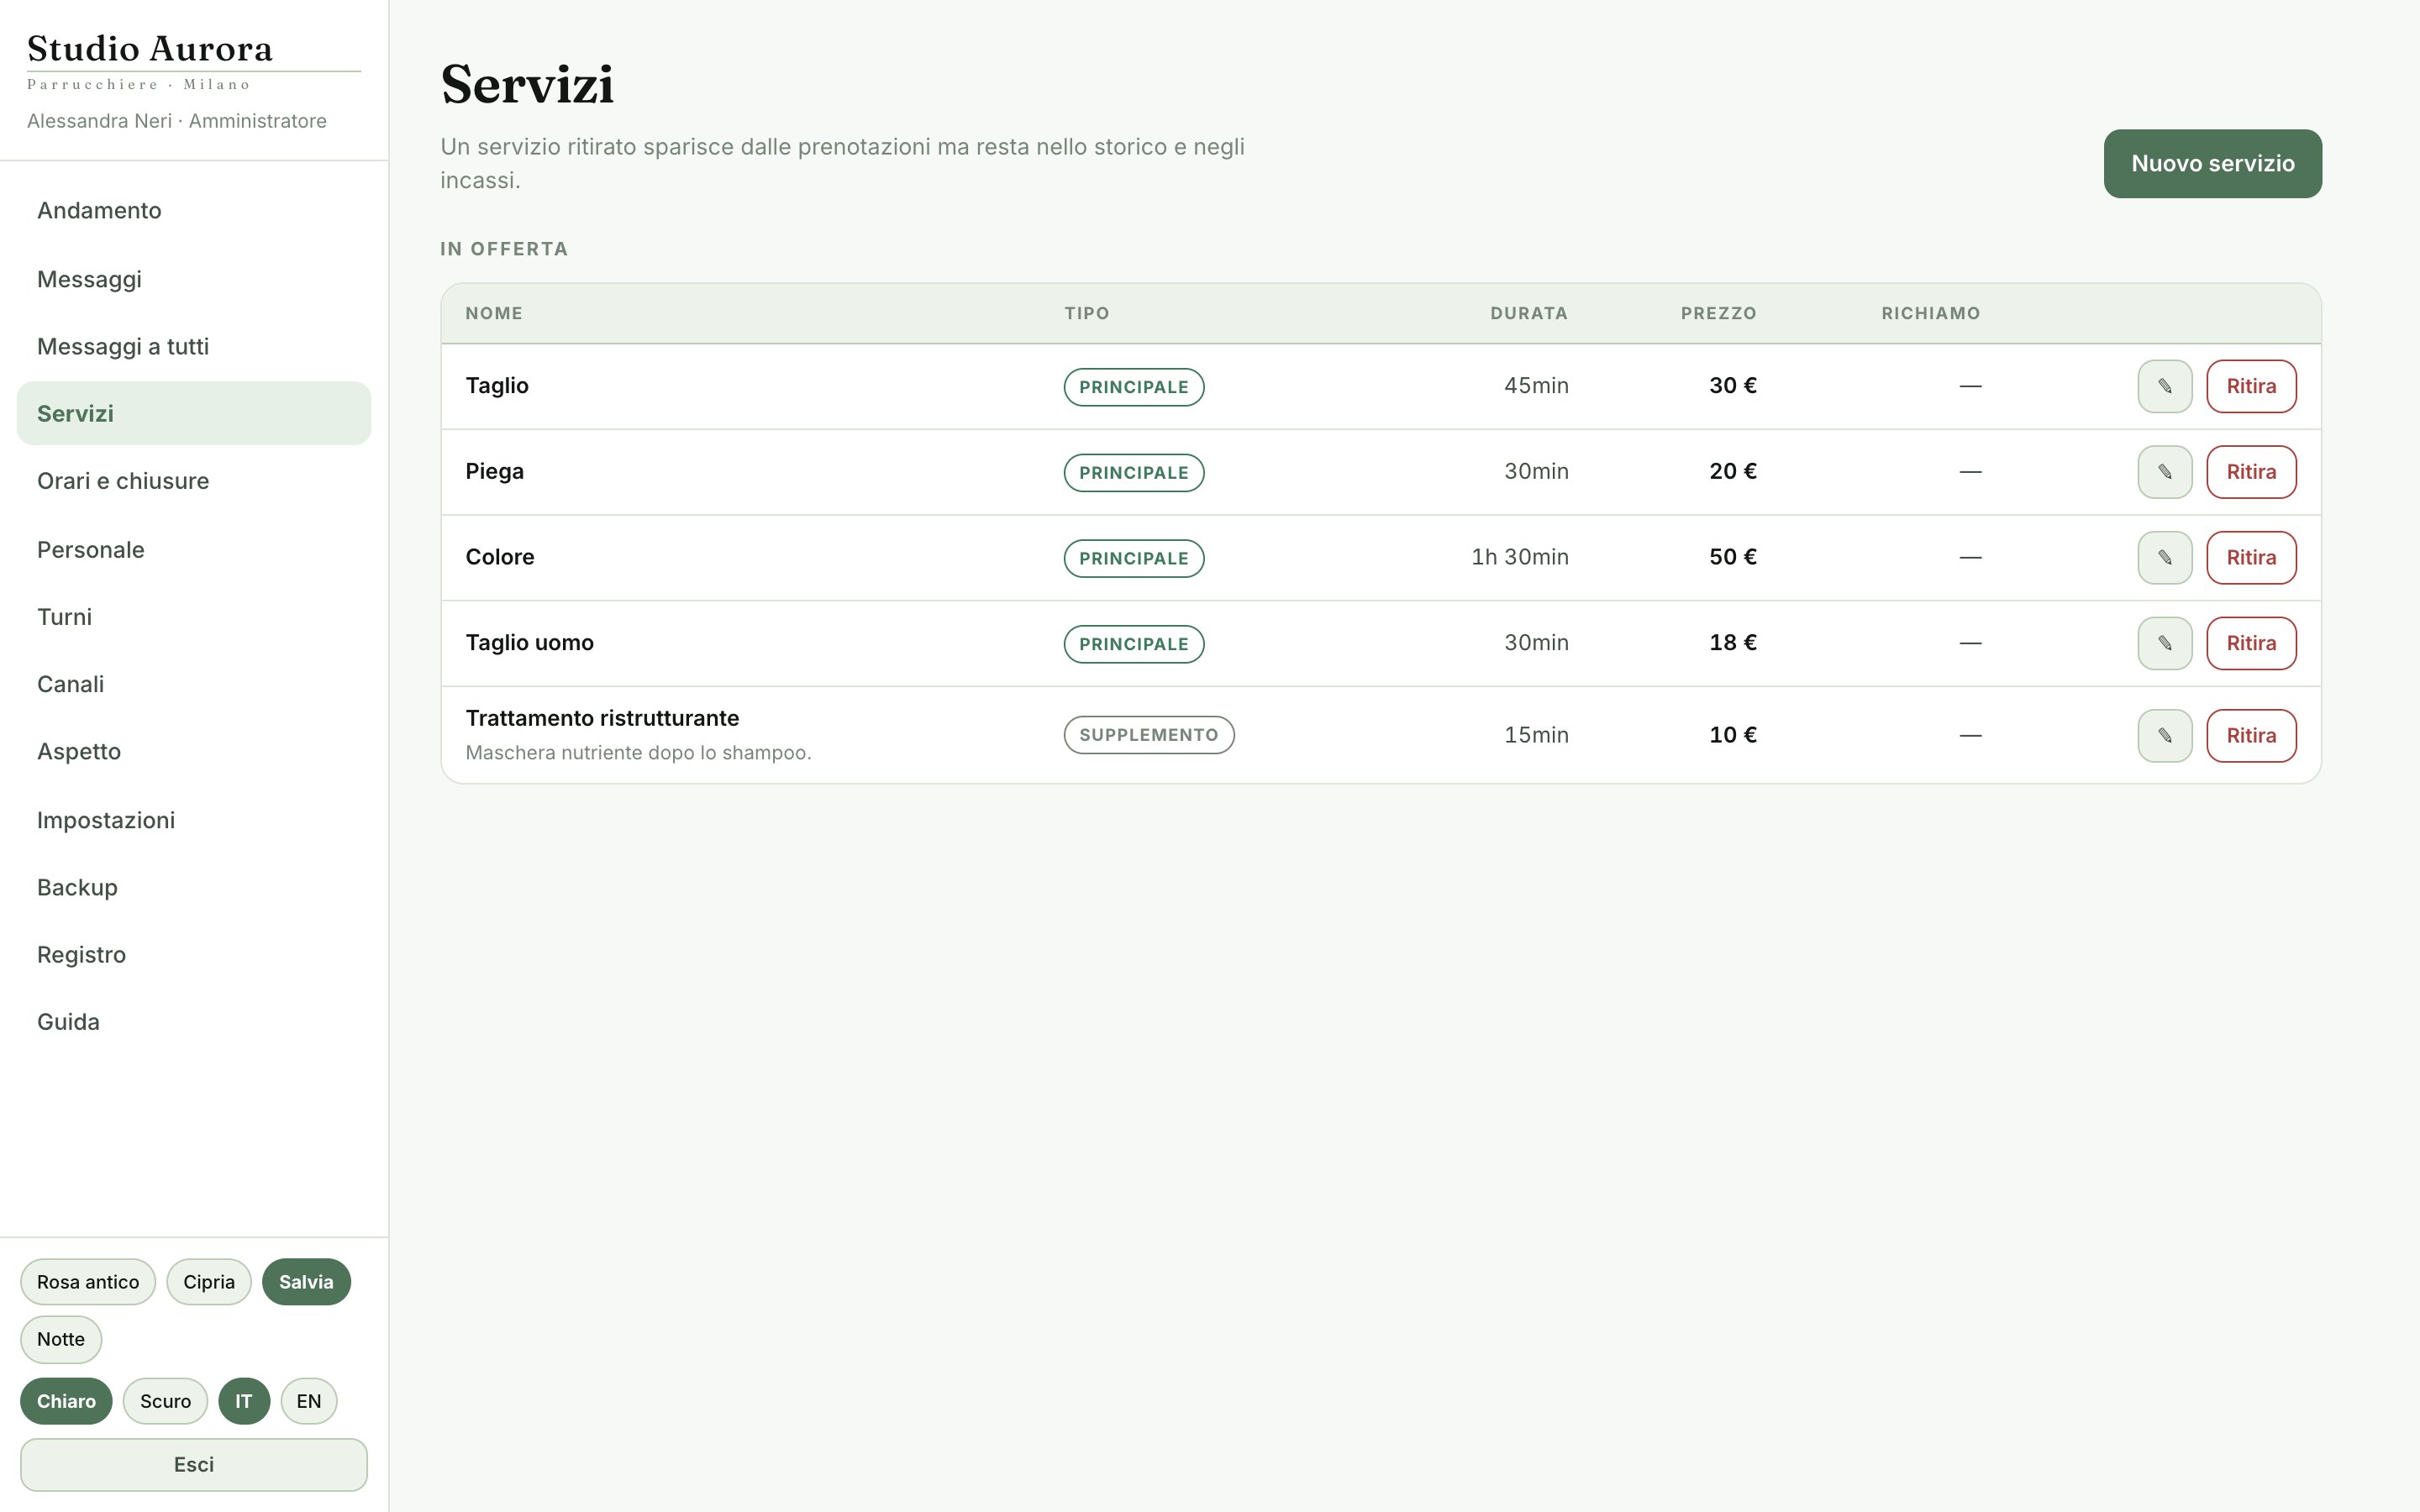Image resolution: width=2420 pixels, height=1512 pixels.
Task: Click the pencil icon for Piega
Action: click(x=2164, y=472)
